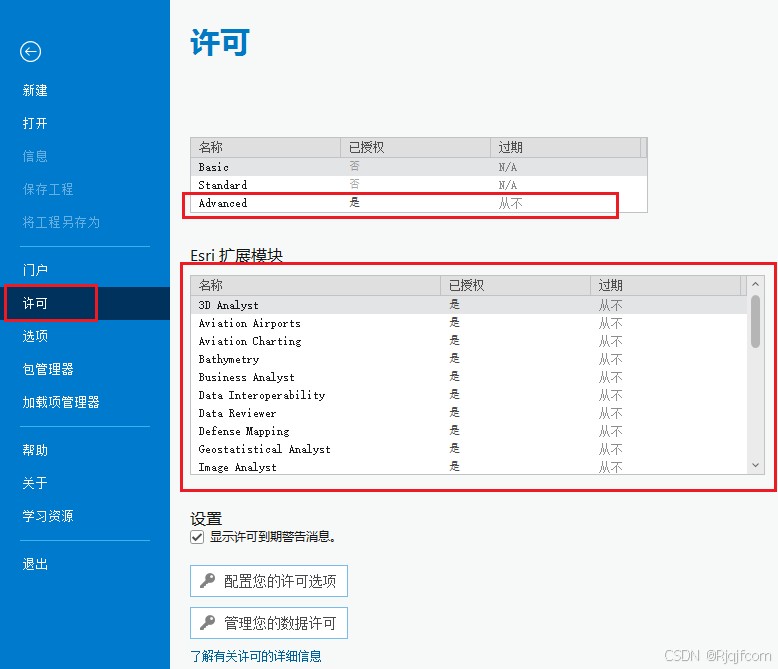Click the 过期 header in extensions table

[x=665, y=285]
